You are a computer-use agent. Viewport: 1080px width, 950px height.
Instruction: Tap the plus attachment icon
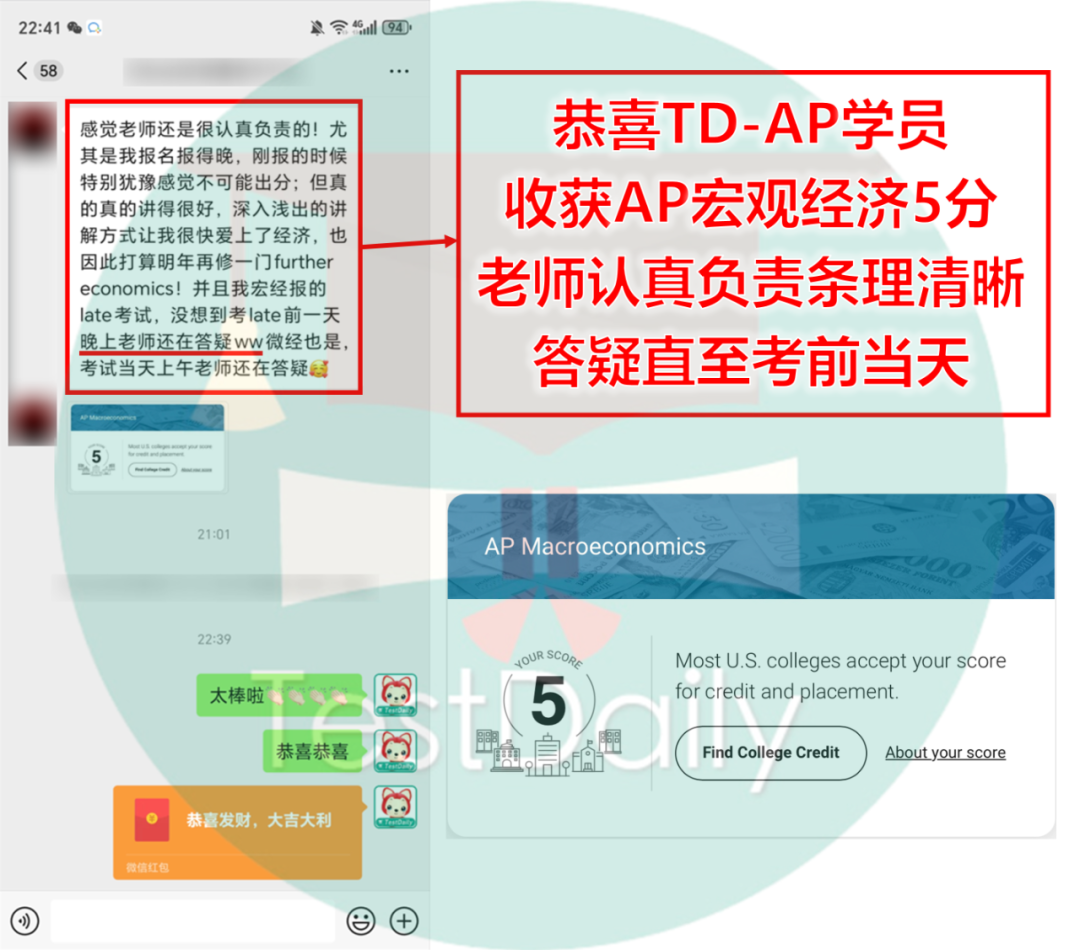coord(404,921)
